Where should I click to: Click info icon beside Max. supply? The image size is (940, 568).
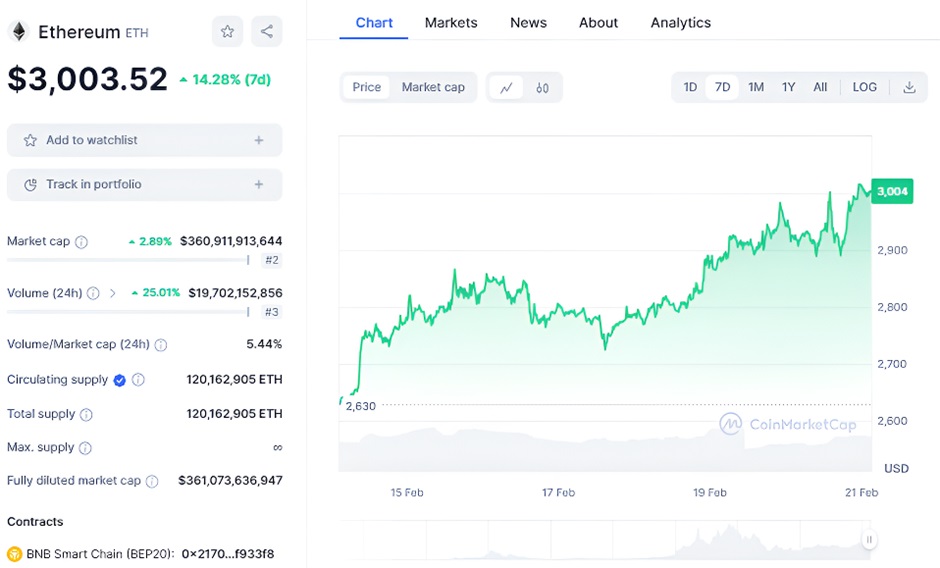[x=85, y=448]
